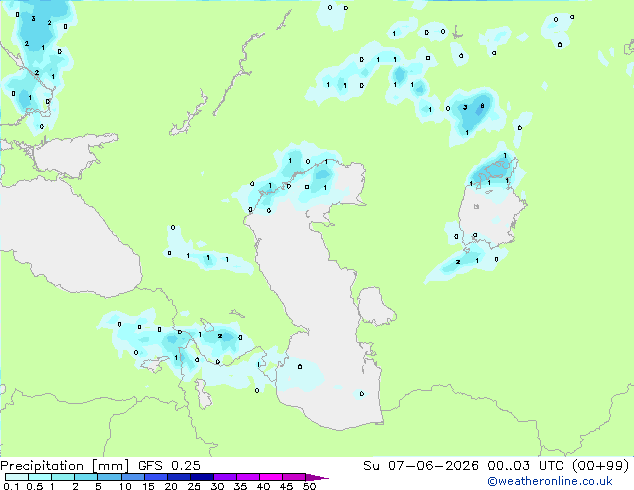Click the "0.5" legend scale label
Viewport: 634px width, 490px height.
pos(35,486)
